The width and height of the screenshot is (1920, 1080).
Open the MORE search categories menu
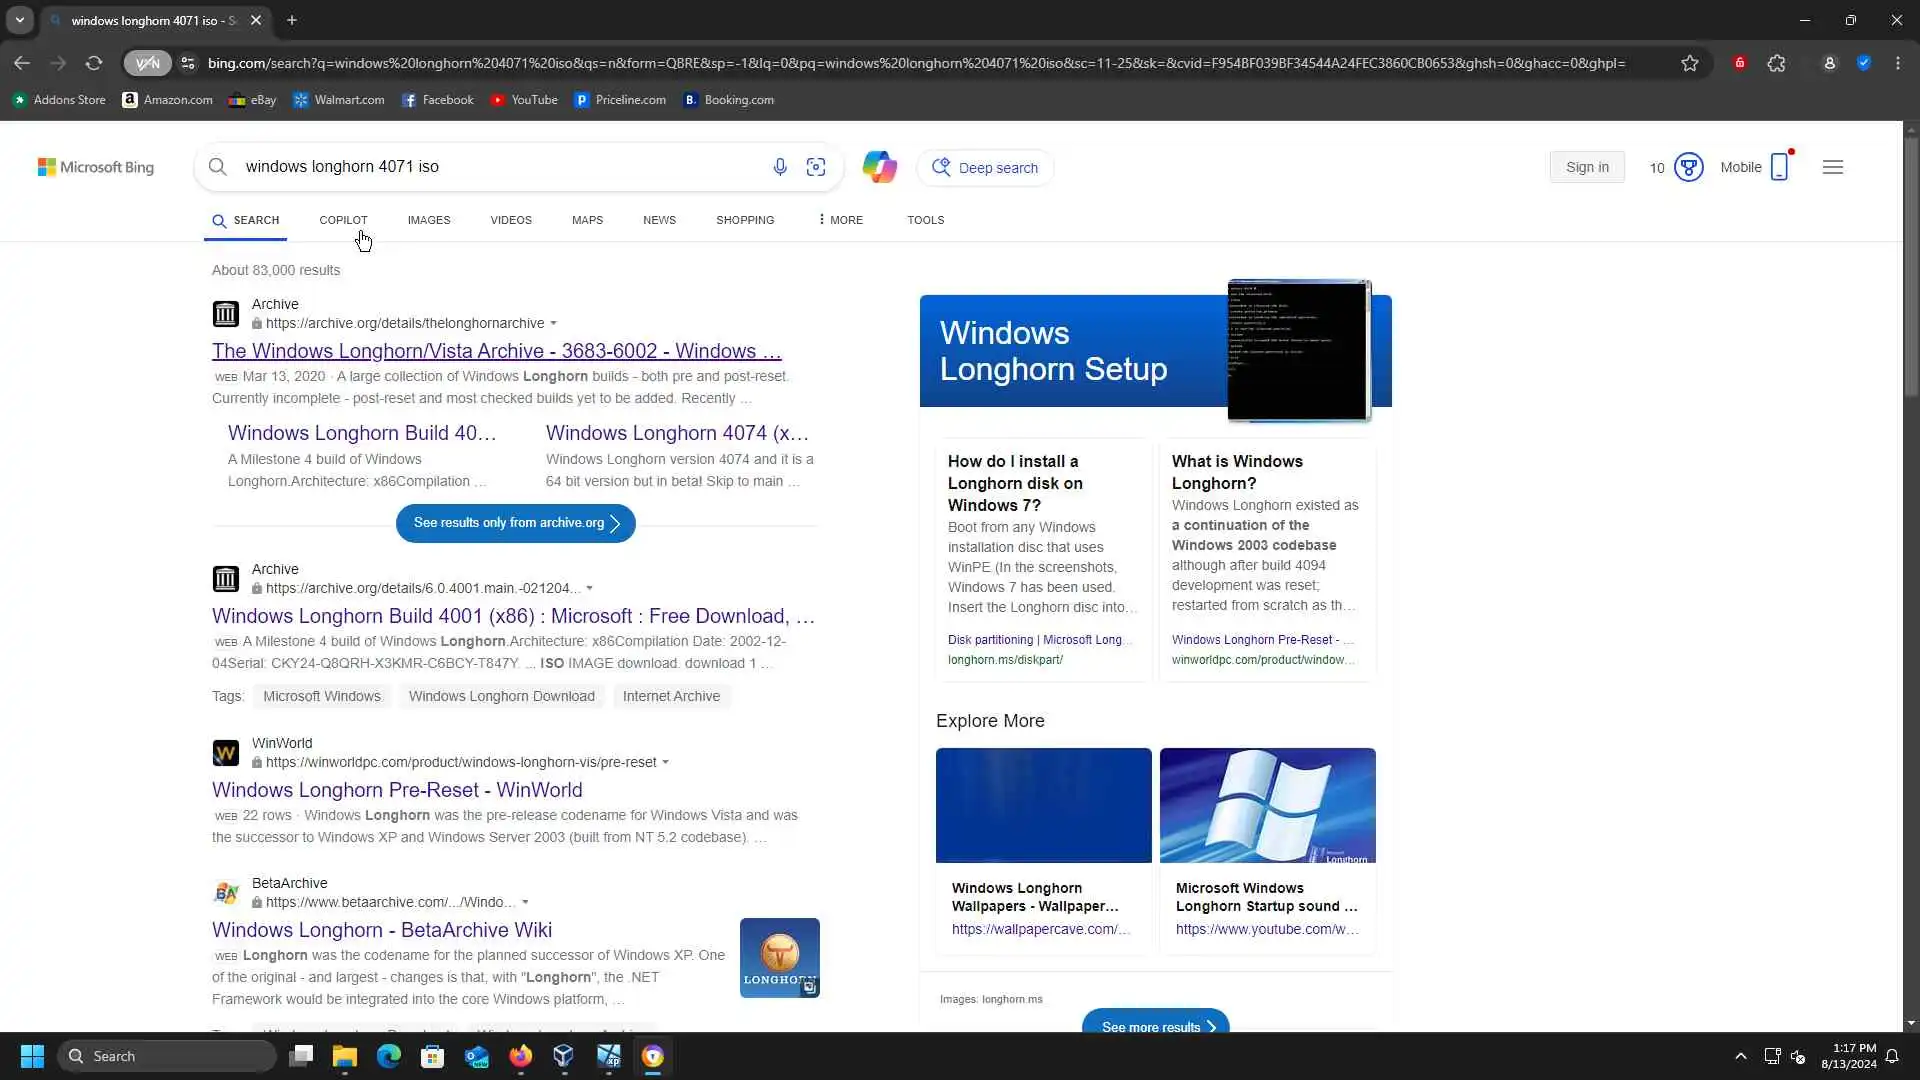click(x=840, y=220)
